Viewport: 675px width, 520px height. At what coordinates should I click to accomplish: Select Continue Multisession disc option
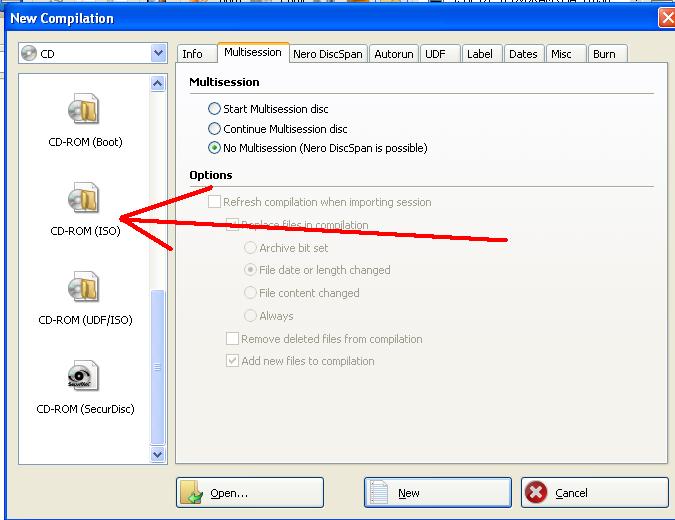pos(214,129)
